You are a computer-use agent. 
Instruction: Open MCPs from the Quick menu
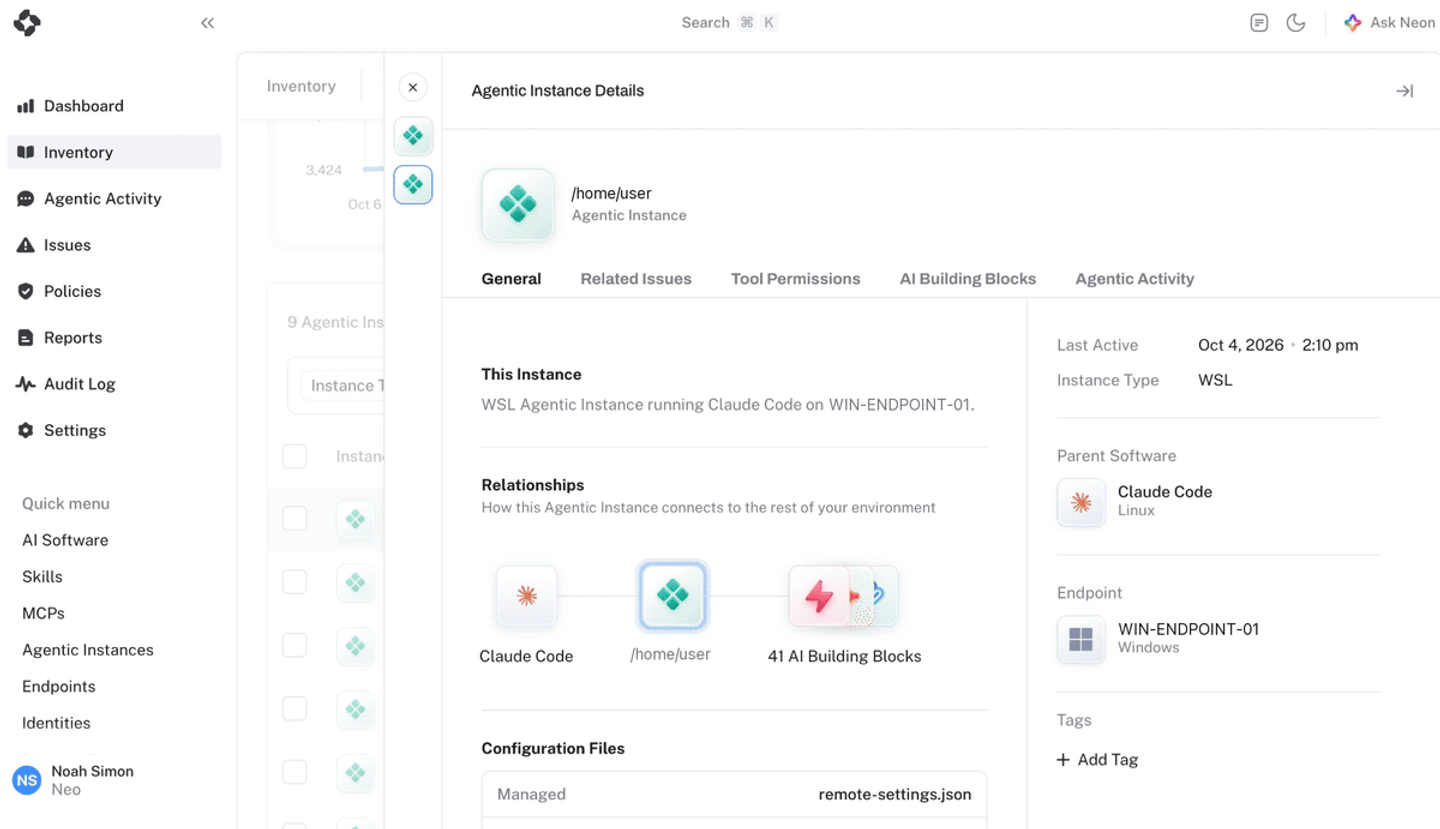[x=43, y=613]
